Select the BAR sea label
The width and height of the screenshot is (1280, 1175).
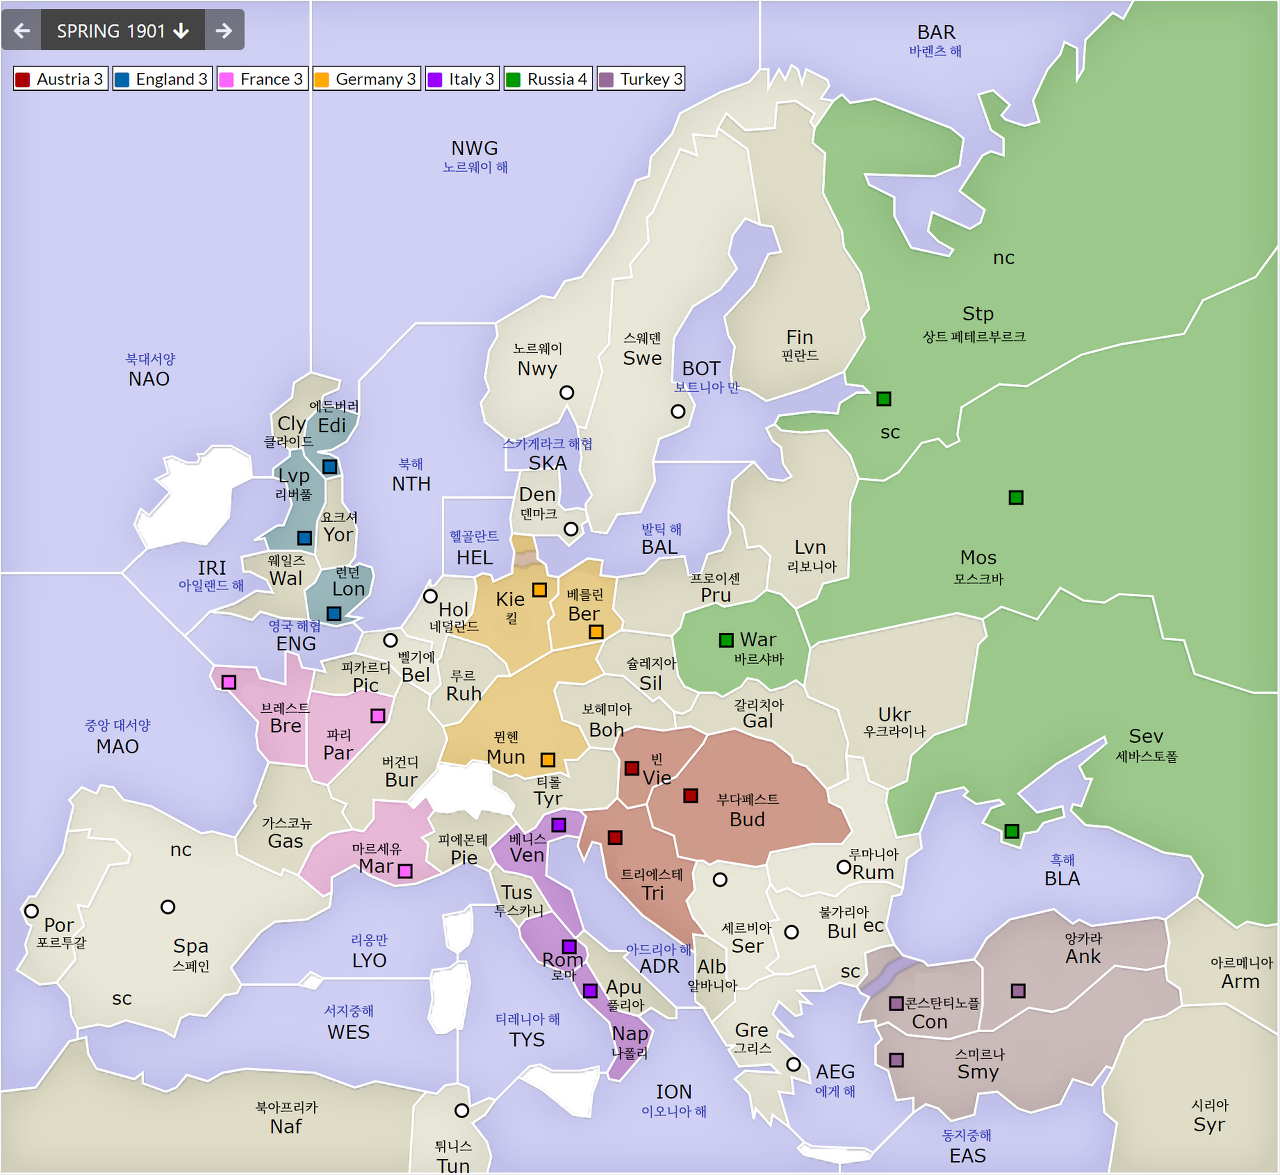pos(936,33)
